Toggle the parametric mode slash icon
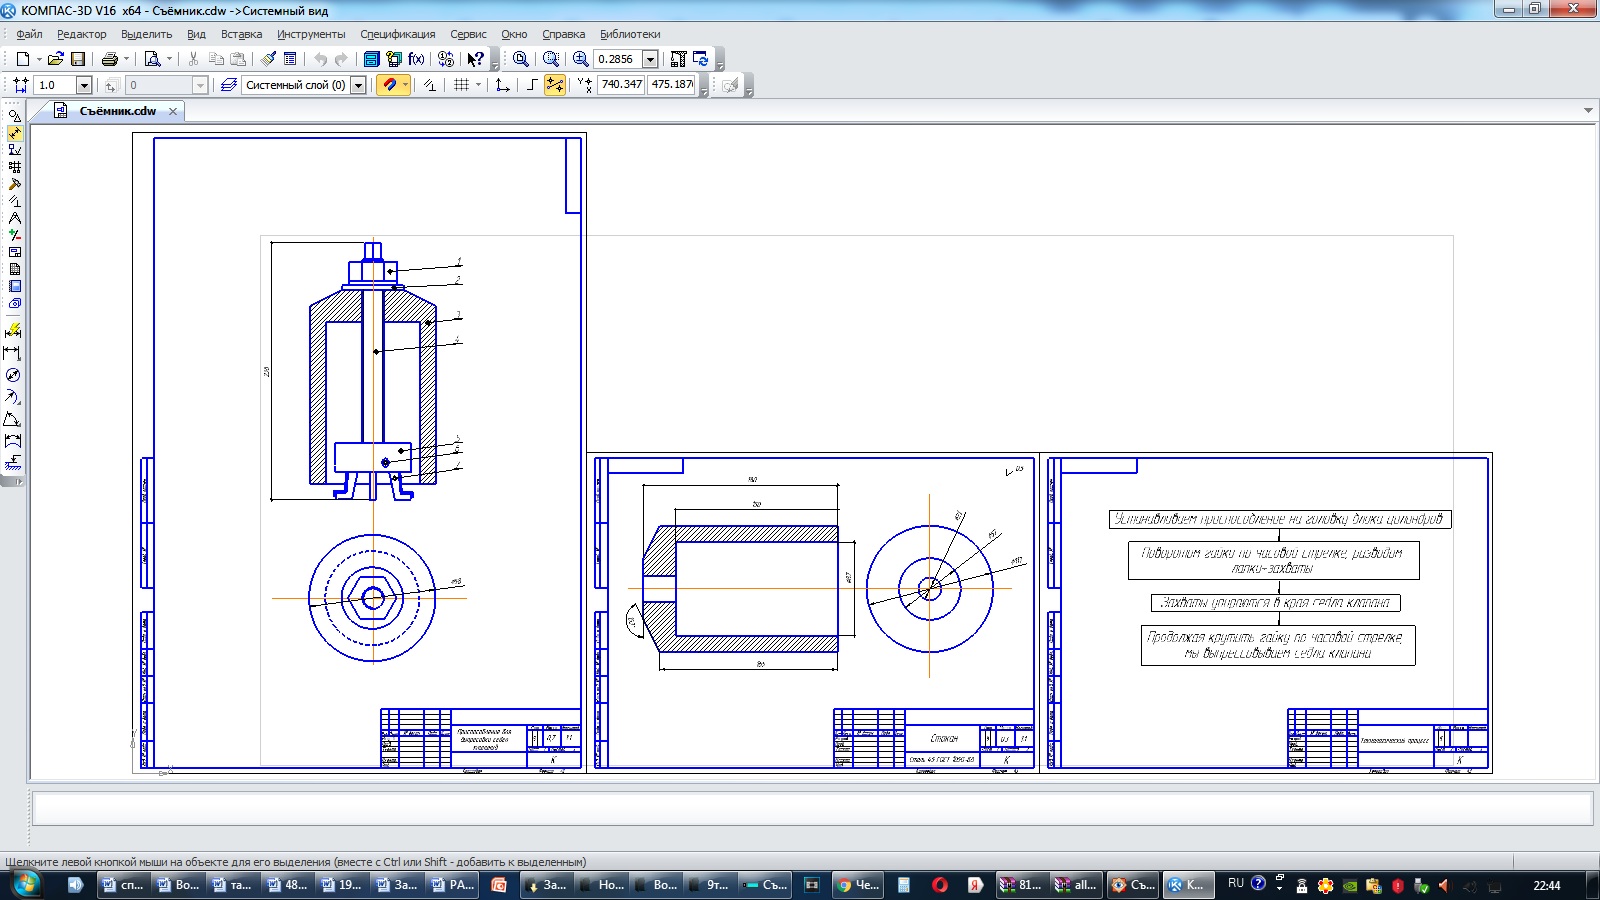The image size is (1600, 900). coord(429,85)
